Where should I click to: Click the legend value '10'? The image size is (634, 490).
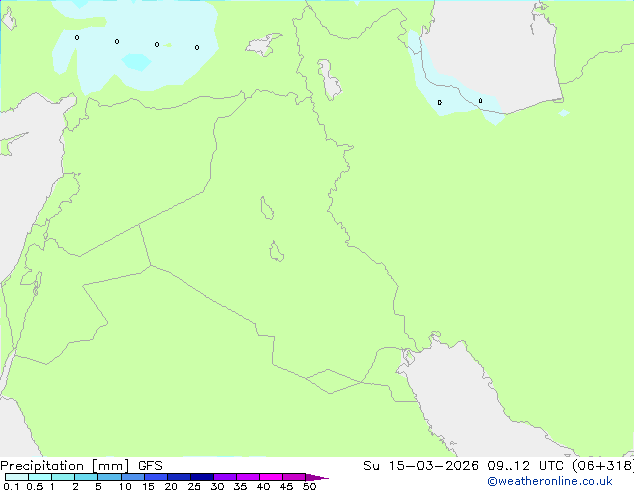click(125, 486)
